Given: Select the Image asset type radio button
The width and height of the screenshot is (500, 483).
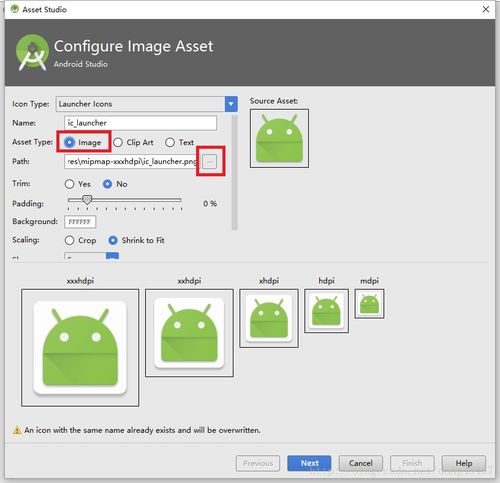Looking at the screenshot, I should point(69,142).
